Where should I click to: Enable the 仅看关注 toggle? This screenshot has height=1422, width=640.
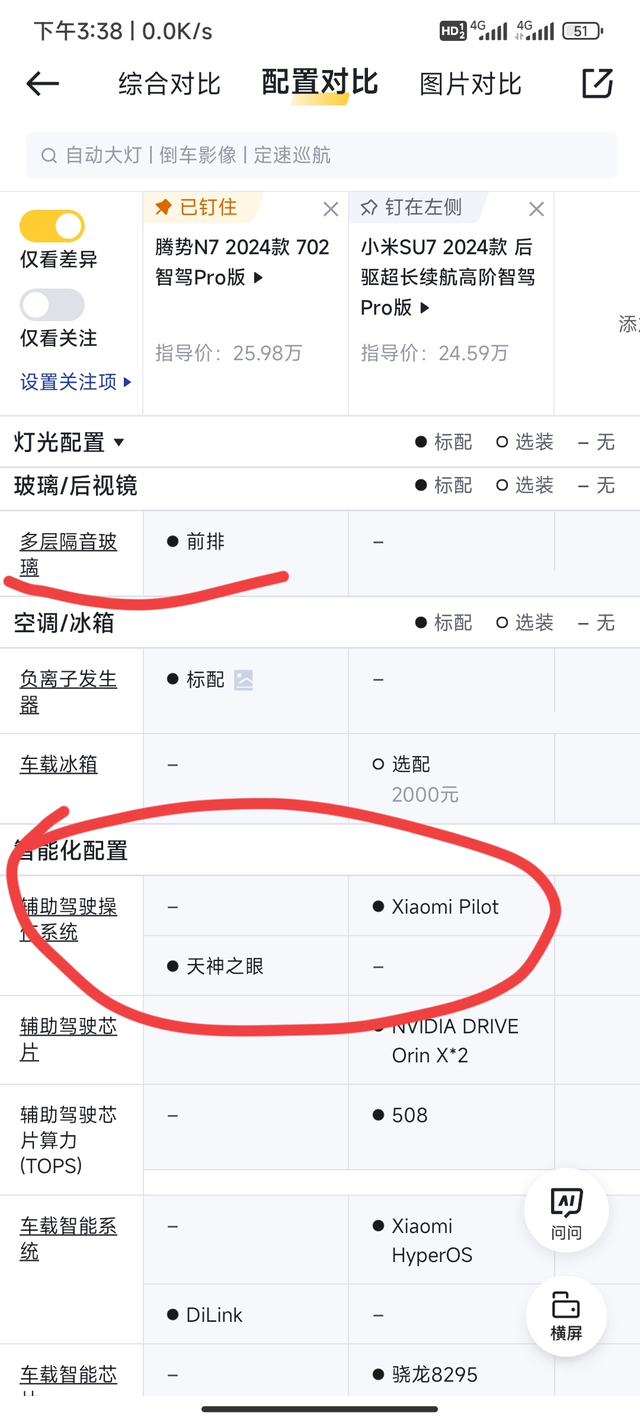tap(52, 305)
